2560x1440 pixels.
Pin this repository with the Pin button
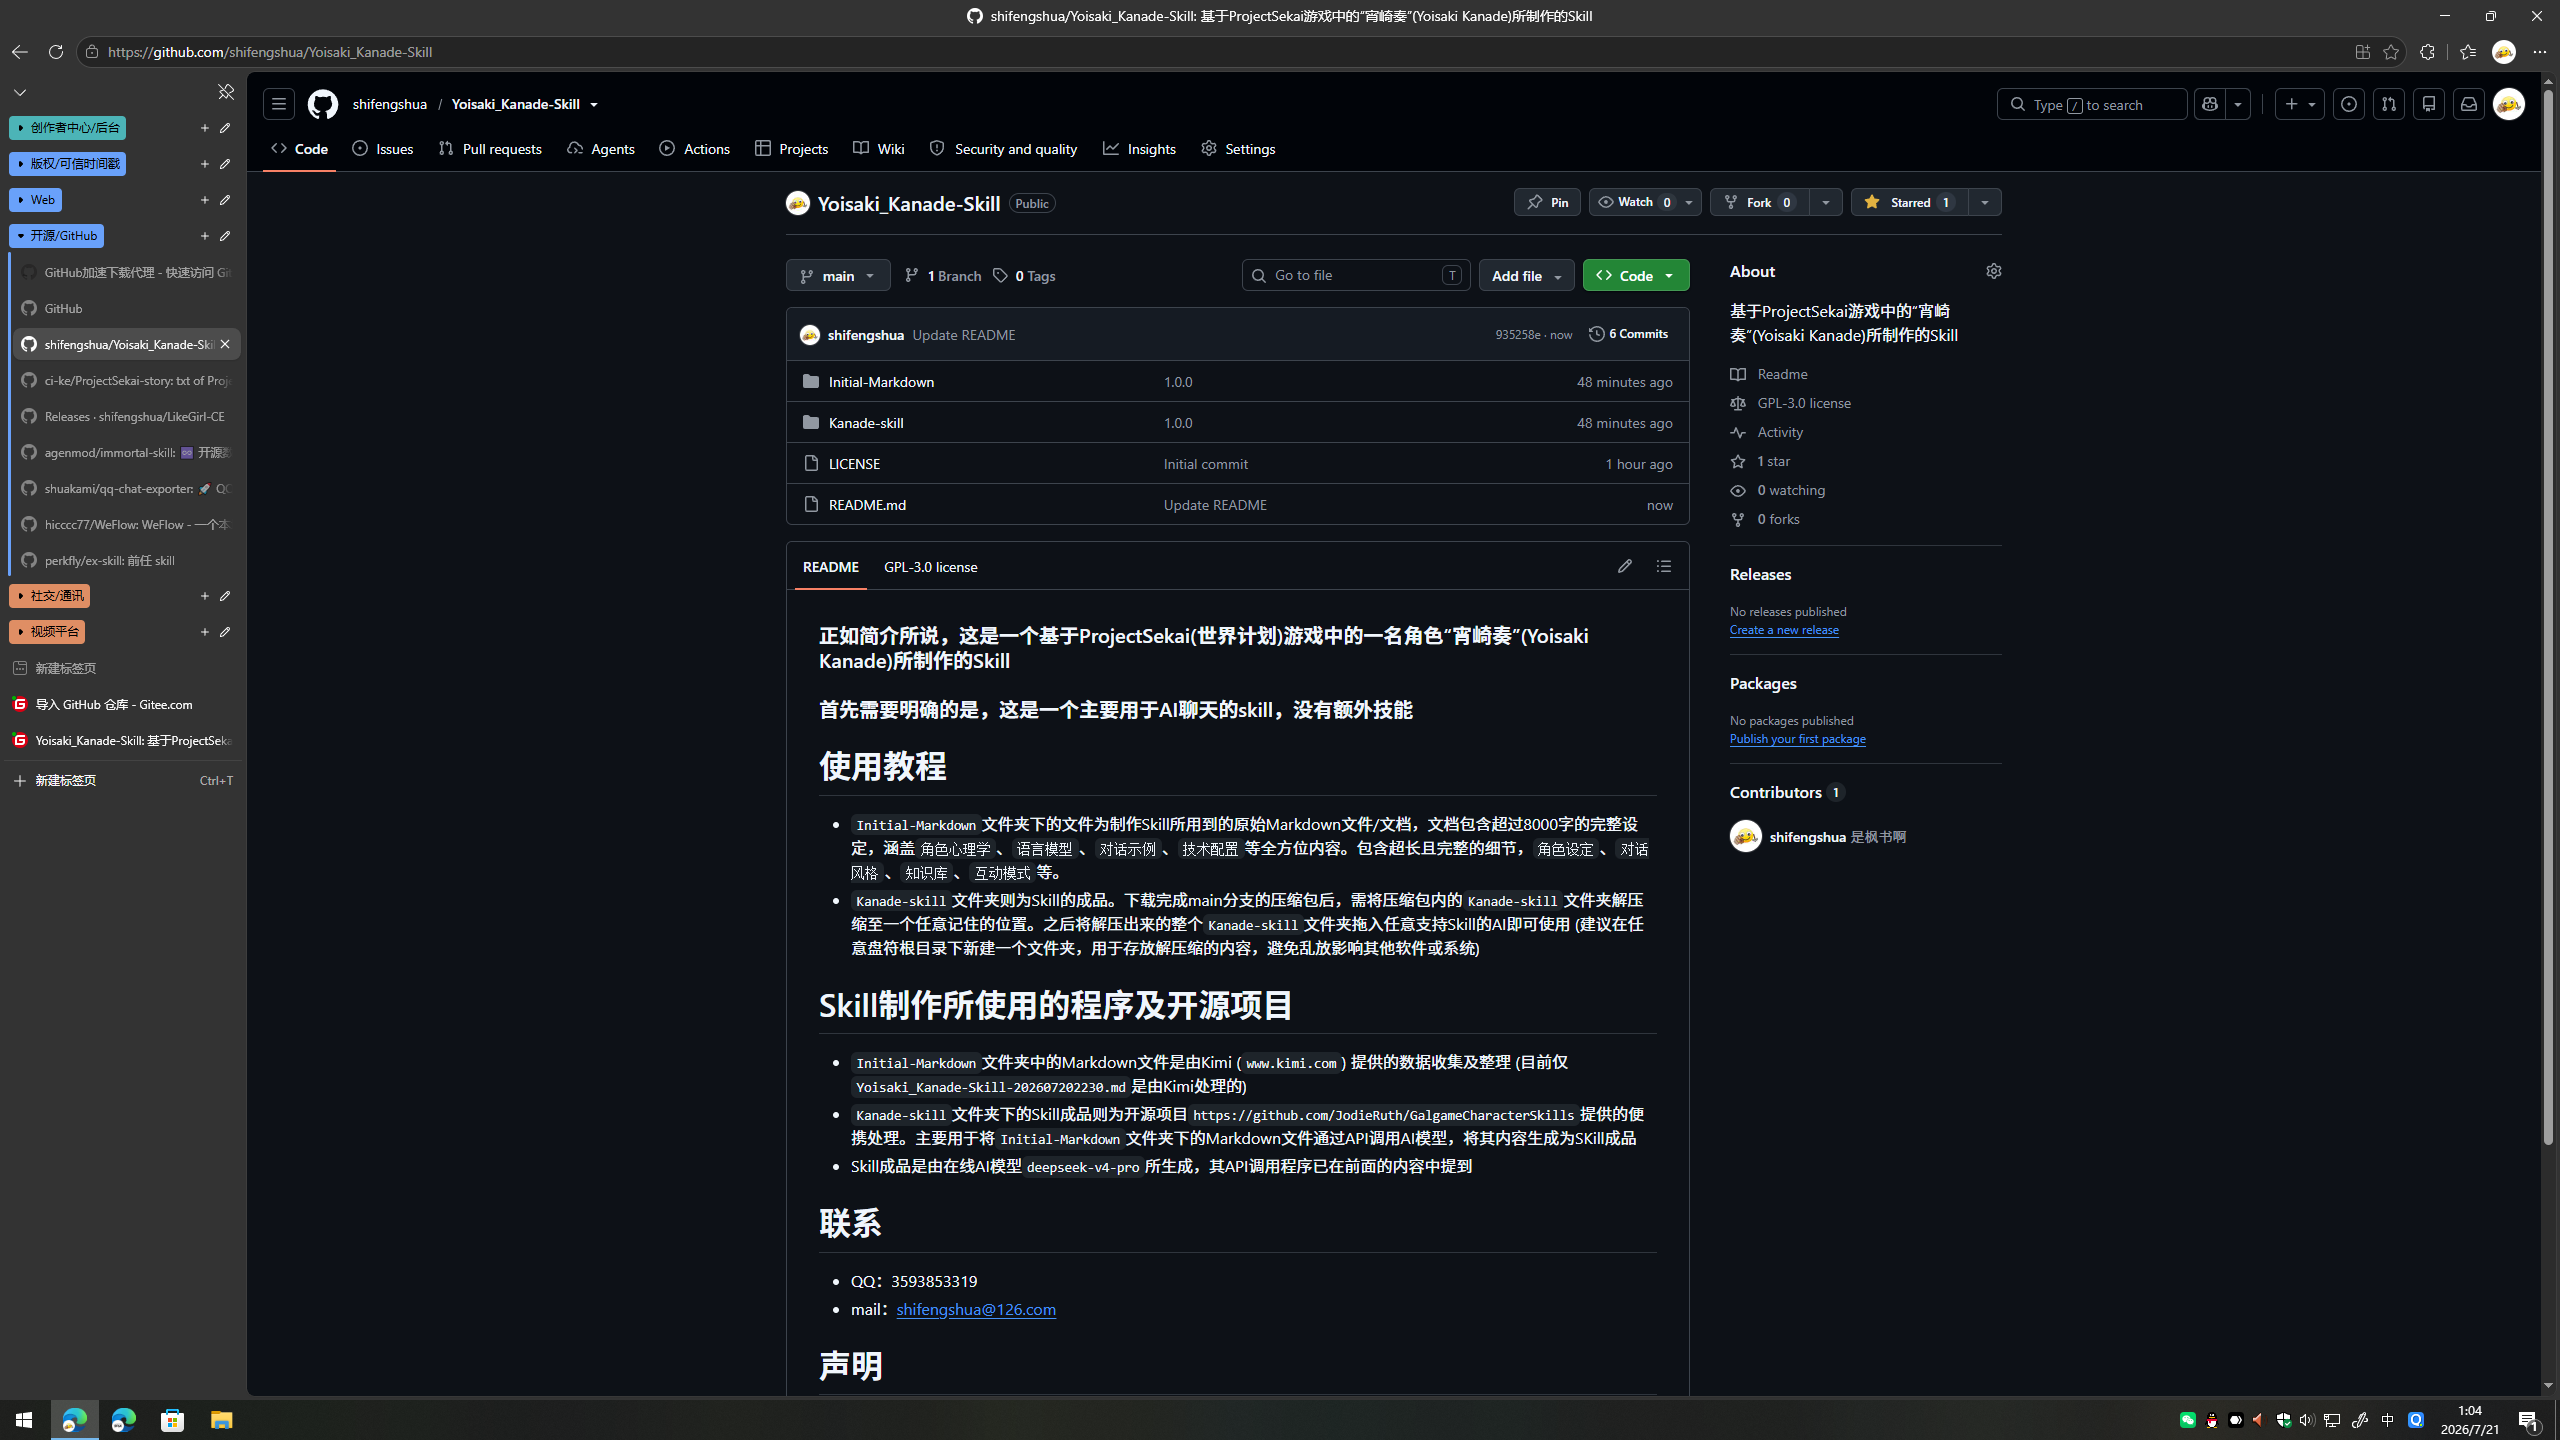(x=1547, y=202)
